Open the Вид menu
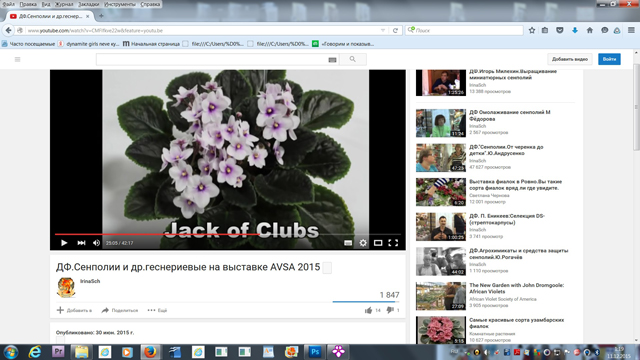 46,4
